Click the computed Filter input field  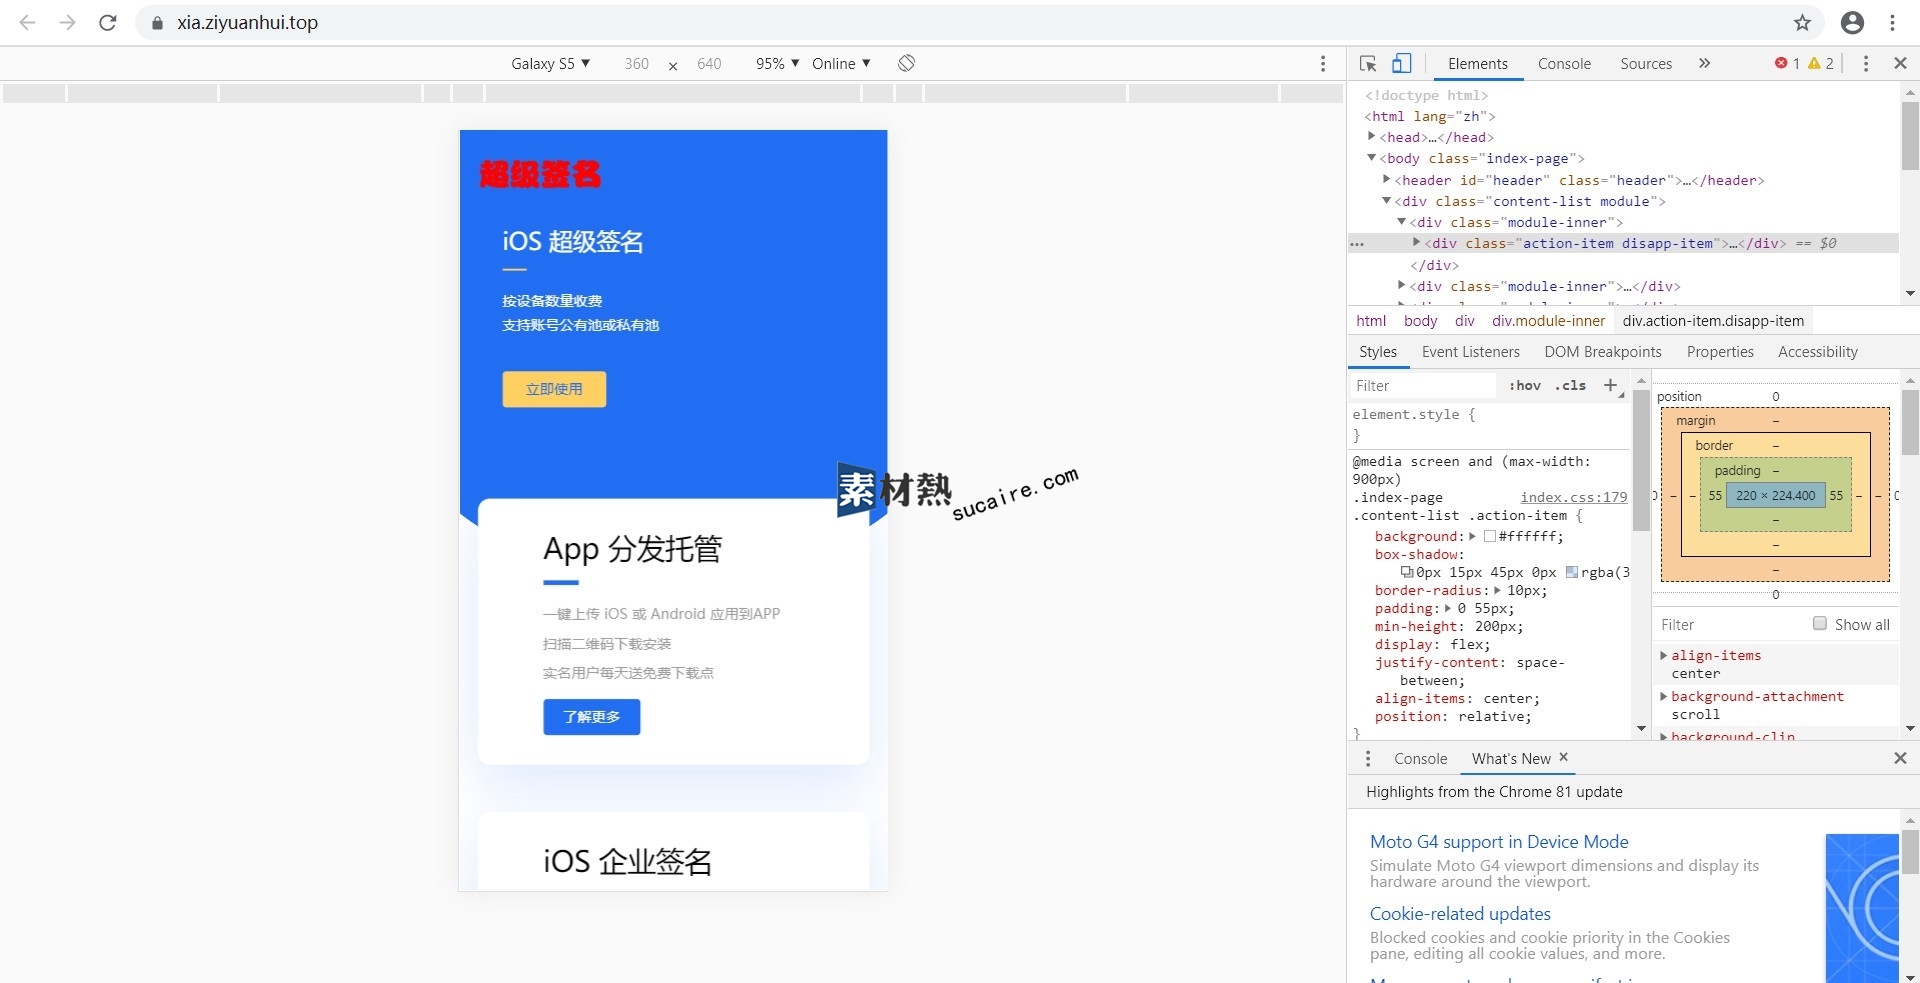click(1730, 624)
